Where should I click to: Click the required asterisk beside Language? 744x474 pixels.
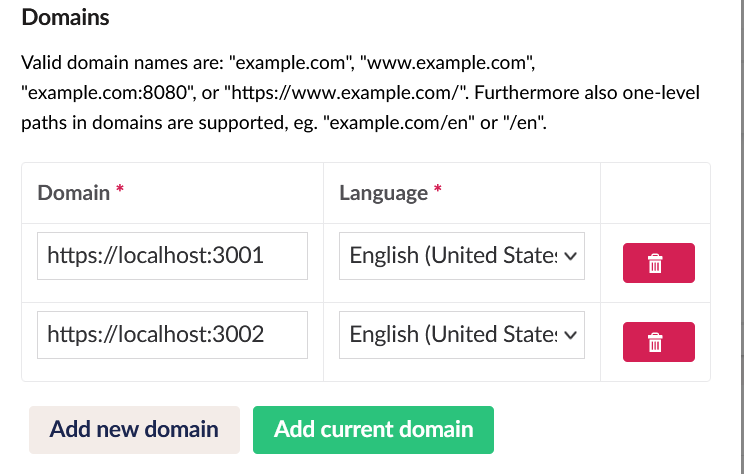(x=437, y=191)
